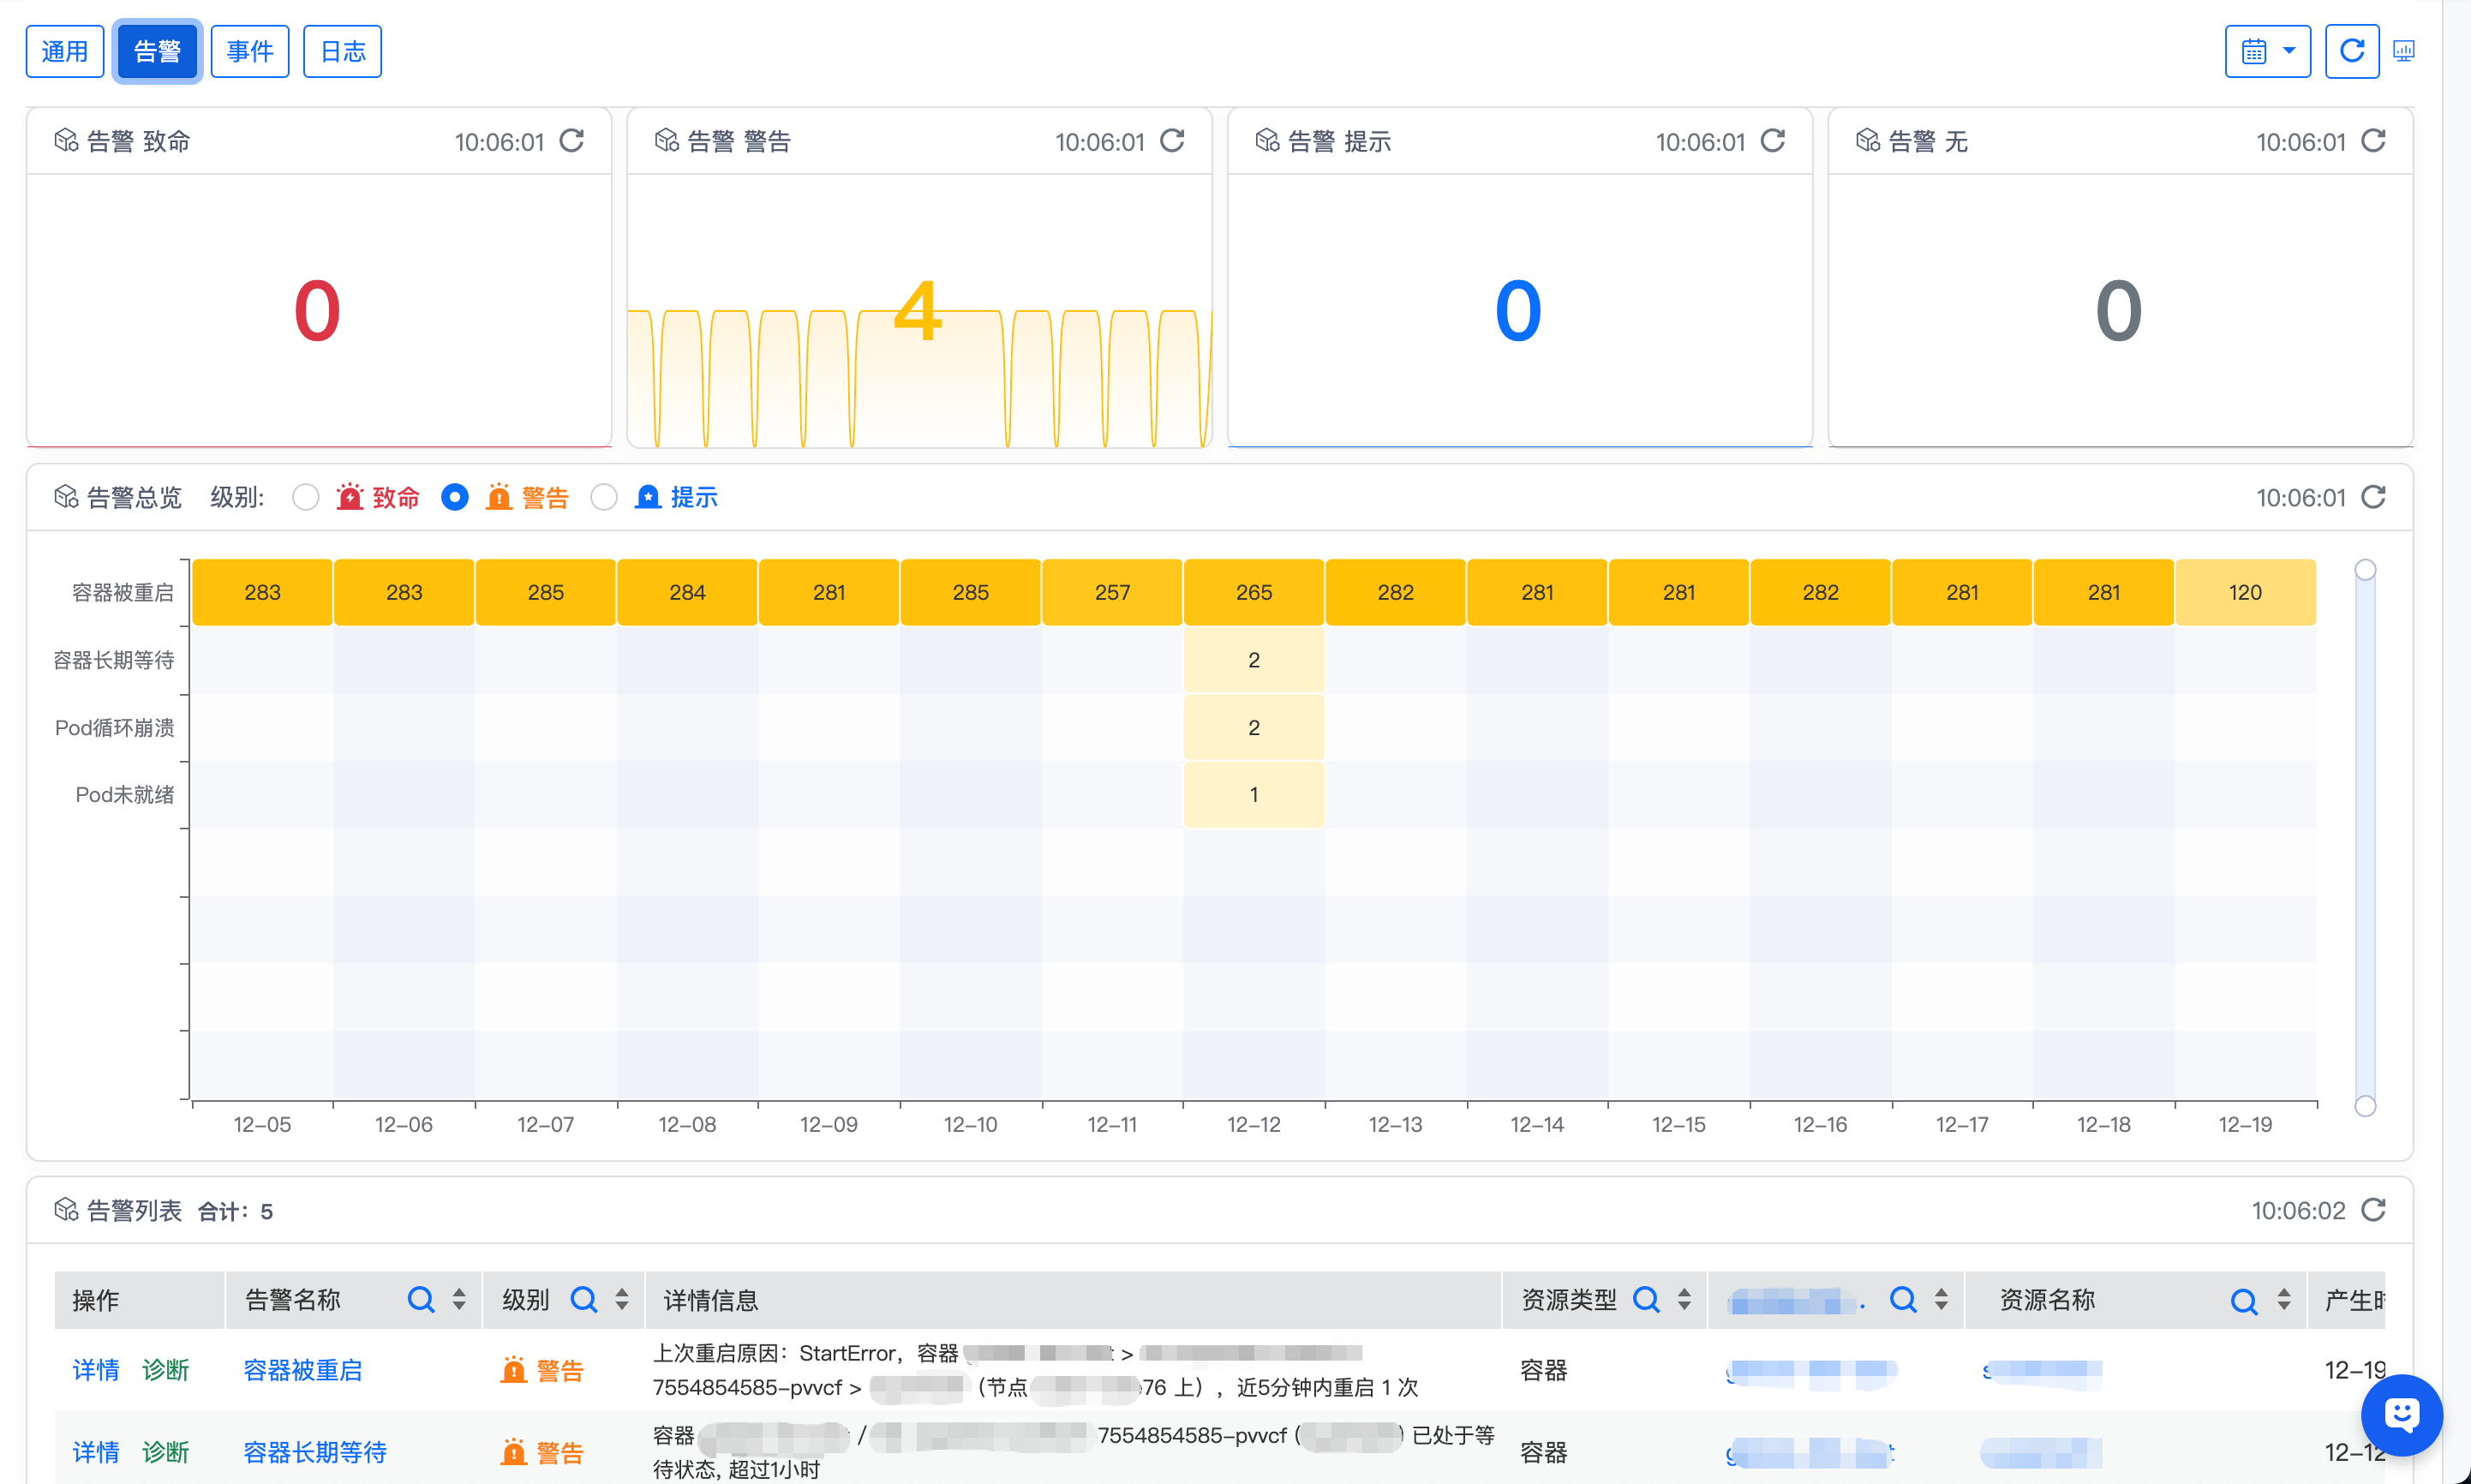Switch to the 日志 tab
This screenshot has height=1484, width=2471.
[342, 51]
